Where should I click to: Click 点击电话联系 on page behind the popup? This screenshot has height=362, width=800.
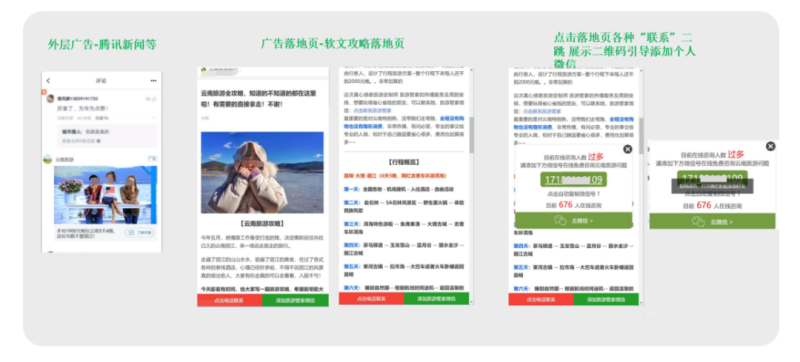click(x=541, y=299)
